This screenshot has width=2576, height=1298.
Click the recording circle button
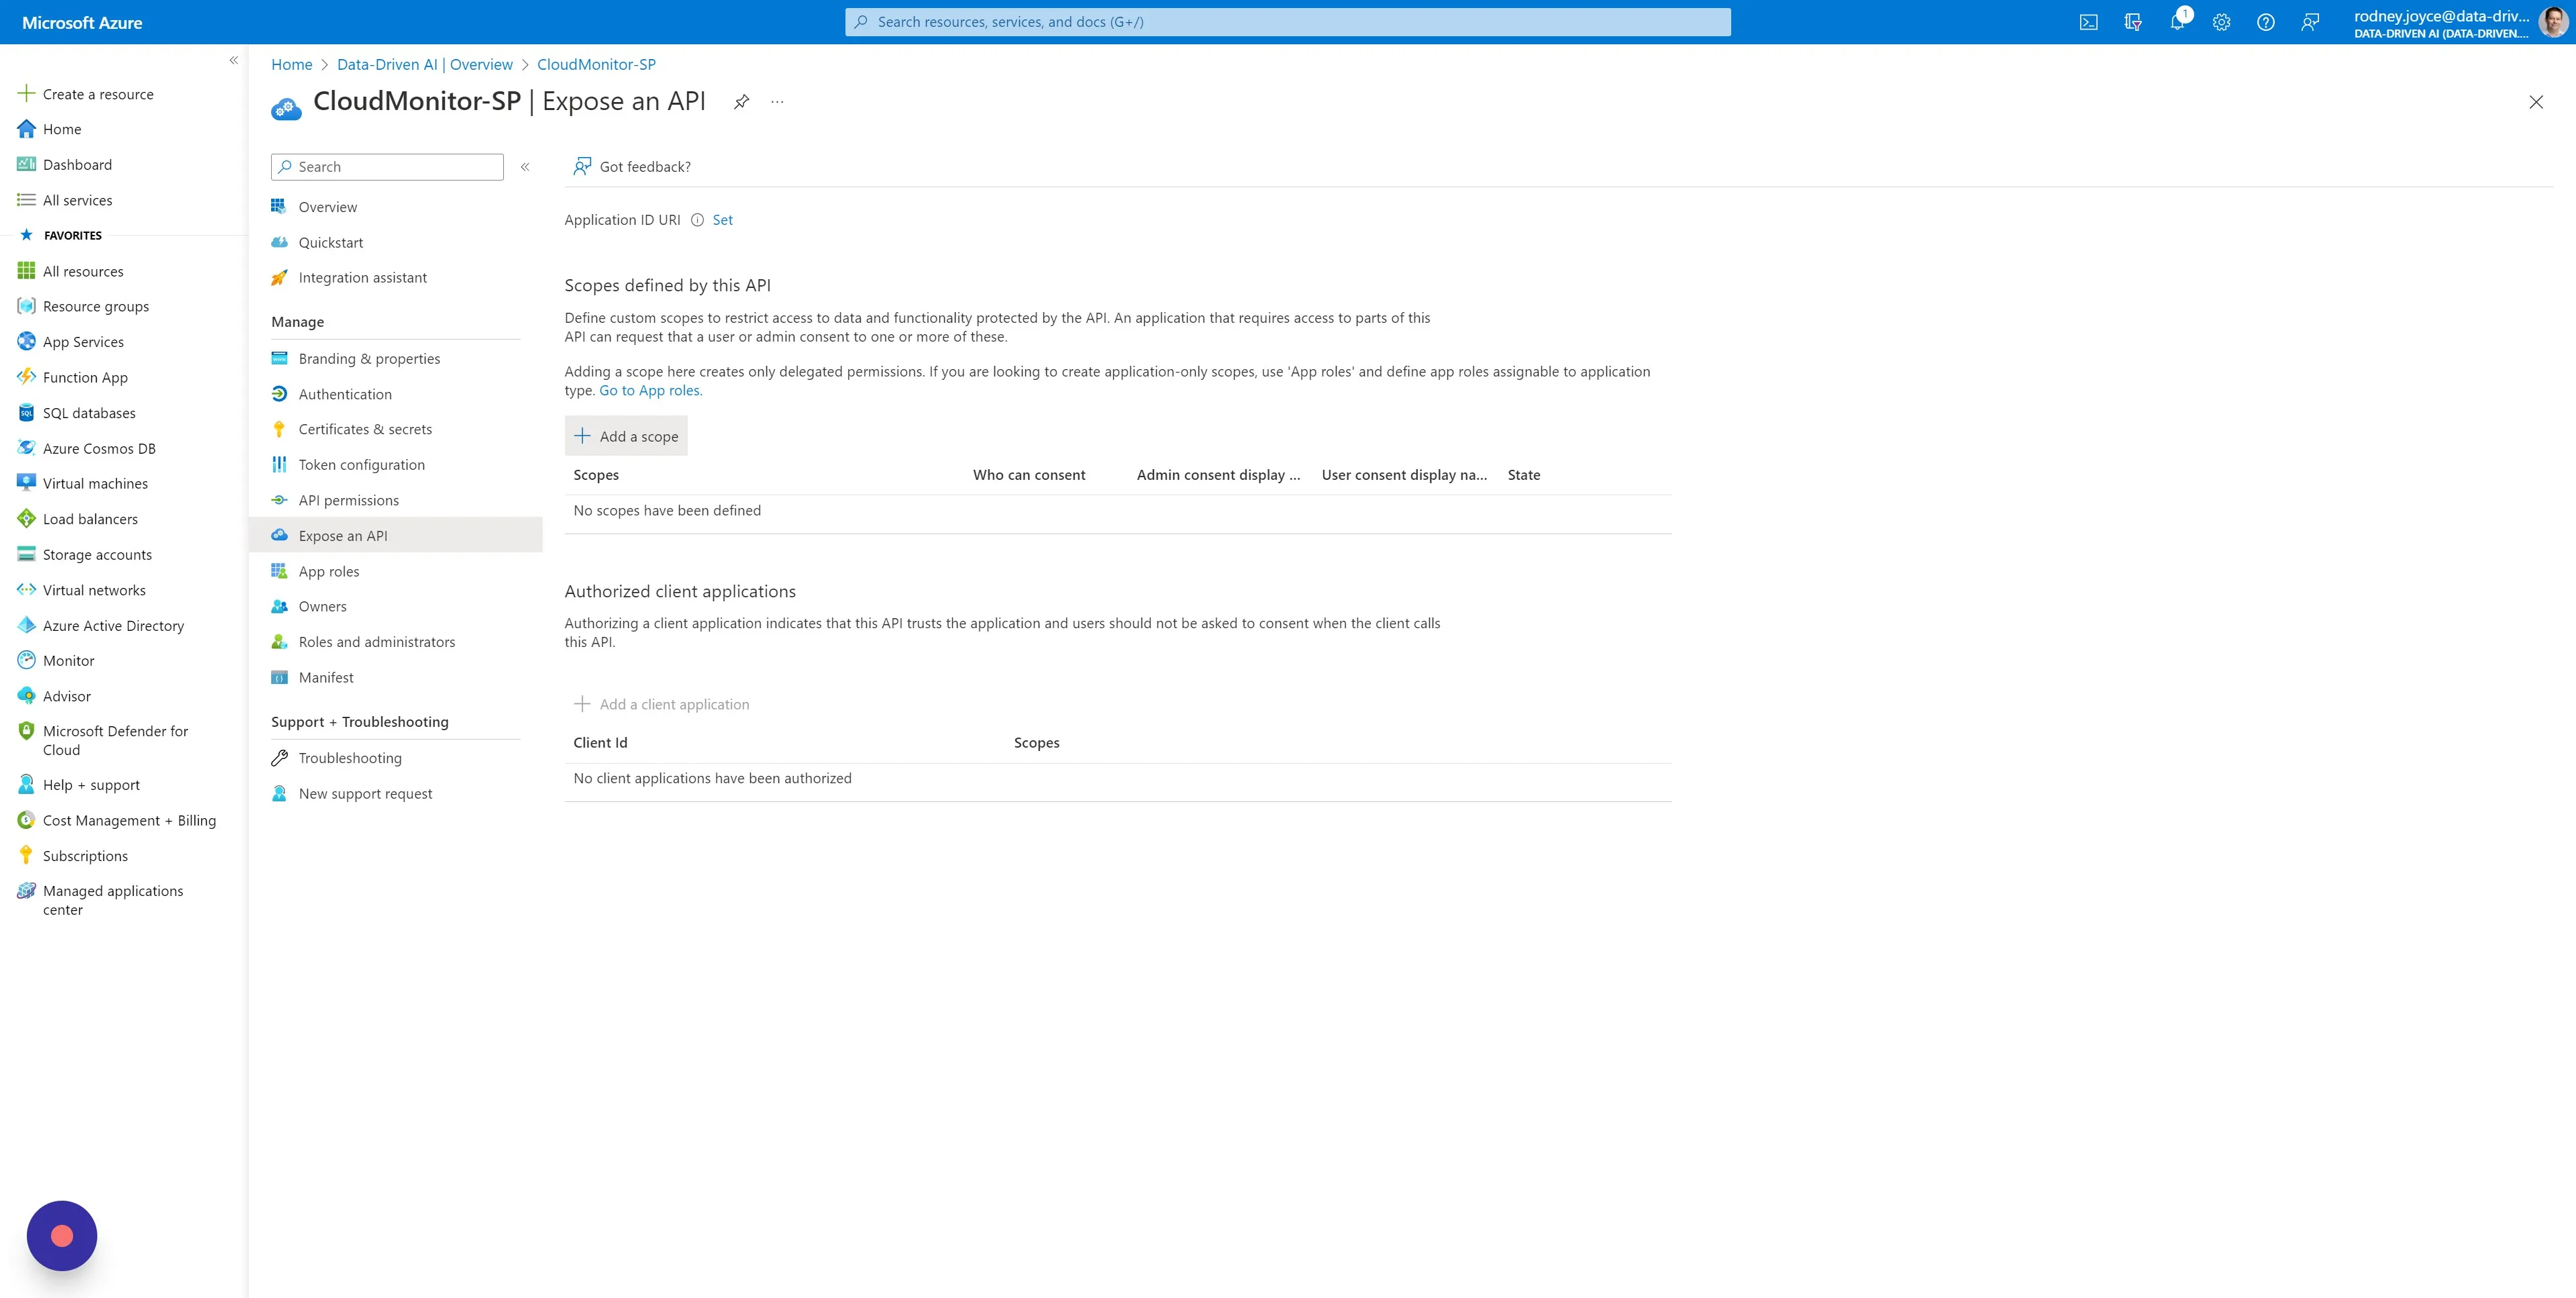coord(62,1236)
